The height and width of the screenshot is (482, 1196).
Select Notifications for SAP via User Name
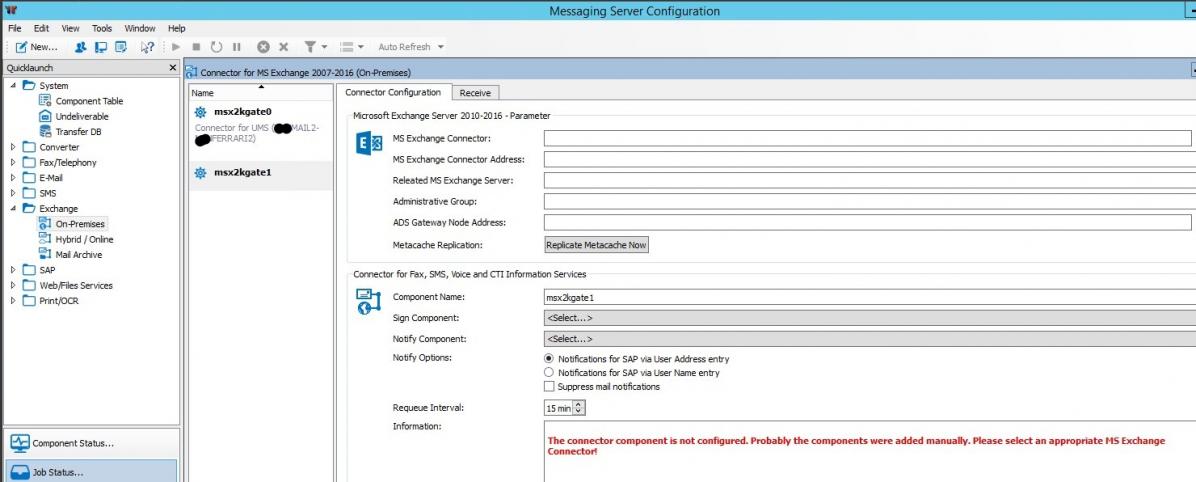tap(548, 372)
